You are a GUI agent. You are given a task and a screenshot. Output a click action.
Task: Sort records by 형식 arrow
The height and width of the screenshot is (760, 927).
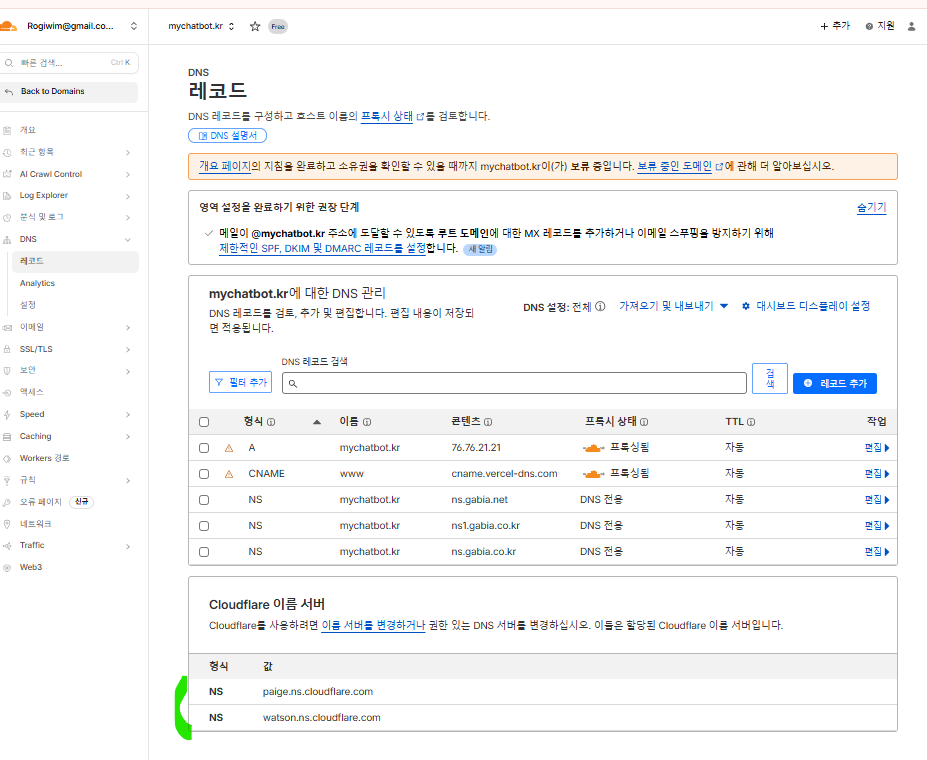click(317, 422)
